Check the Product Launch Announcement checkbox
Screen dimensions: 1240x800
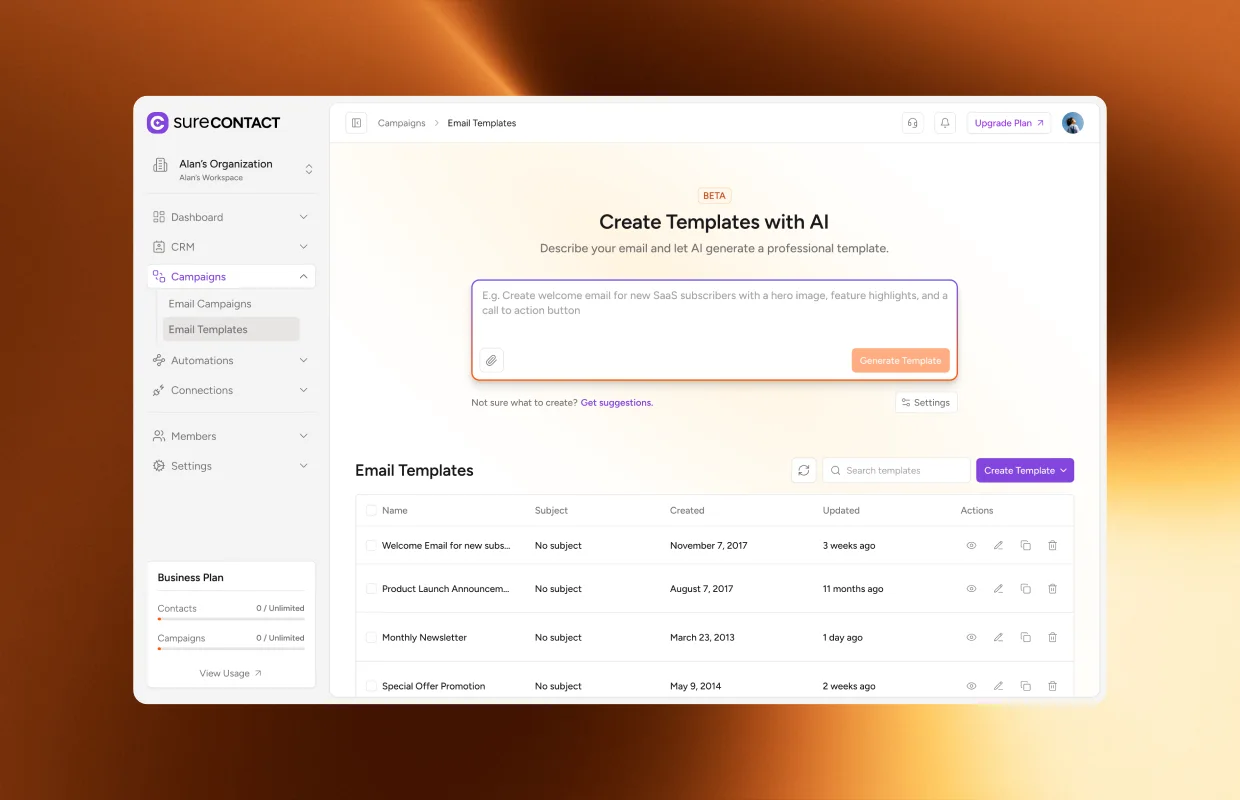click(x=372, y=589)
